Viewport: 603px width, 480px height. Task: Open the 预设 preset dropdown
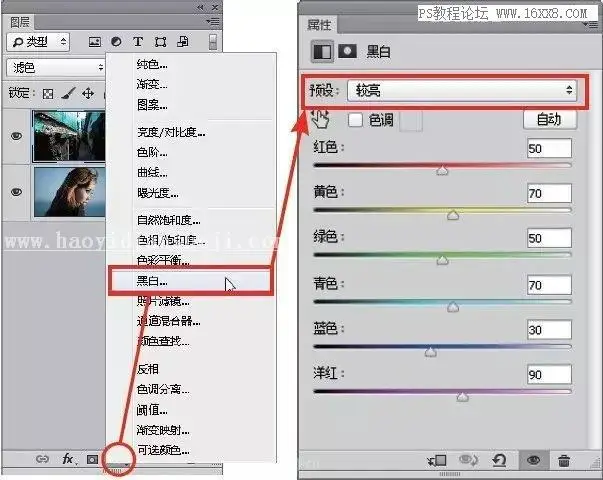462,91
